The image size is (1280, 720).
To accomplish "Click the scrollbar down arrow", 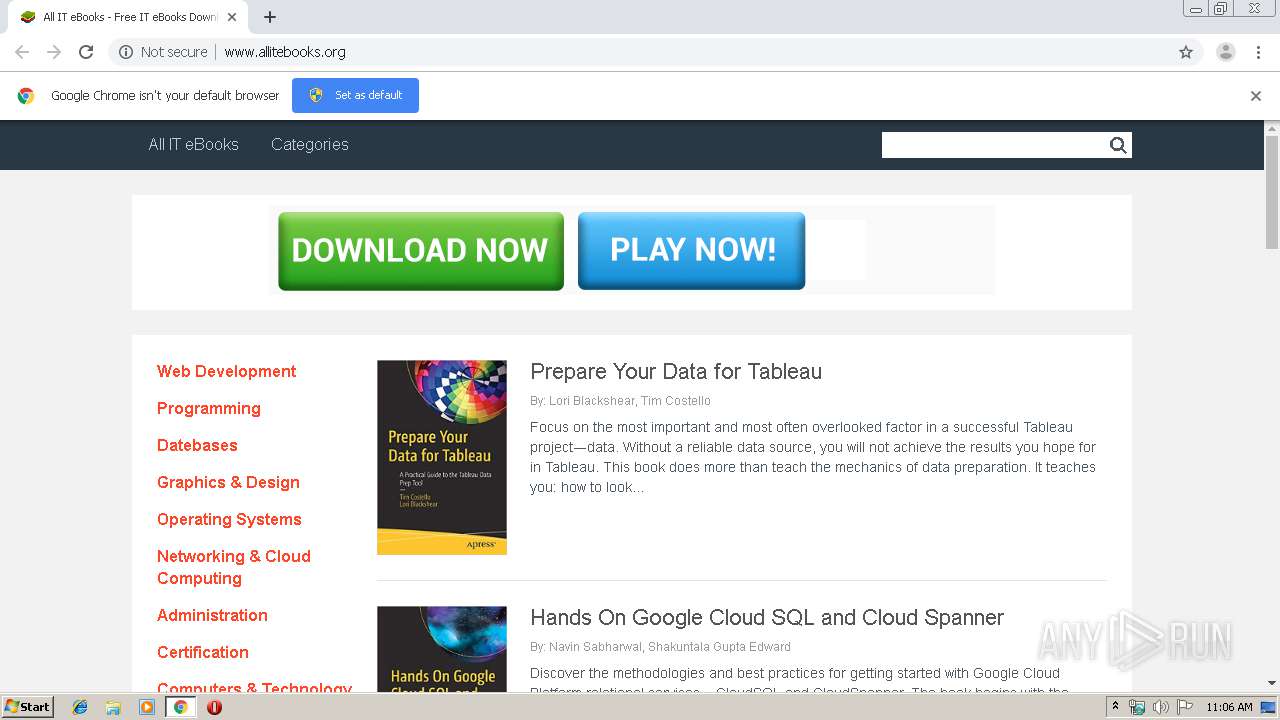I will [x=1272, y=684].
